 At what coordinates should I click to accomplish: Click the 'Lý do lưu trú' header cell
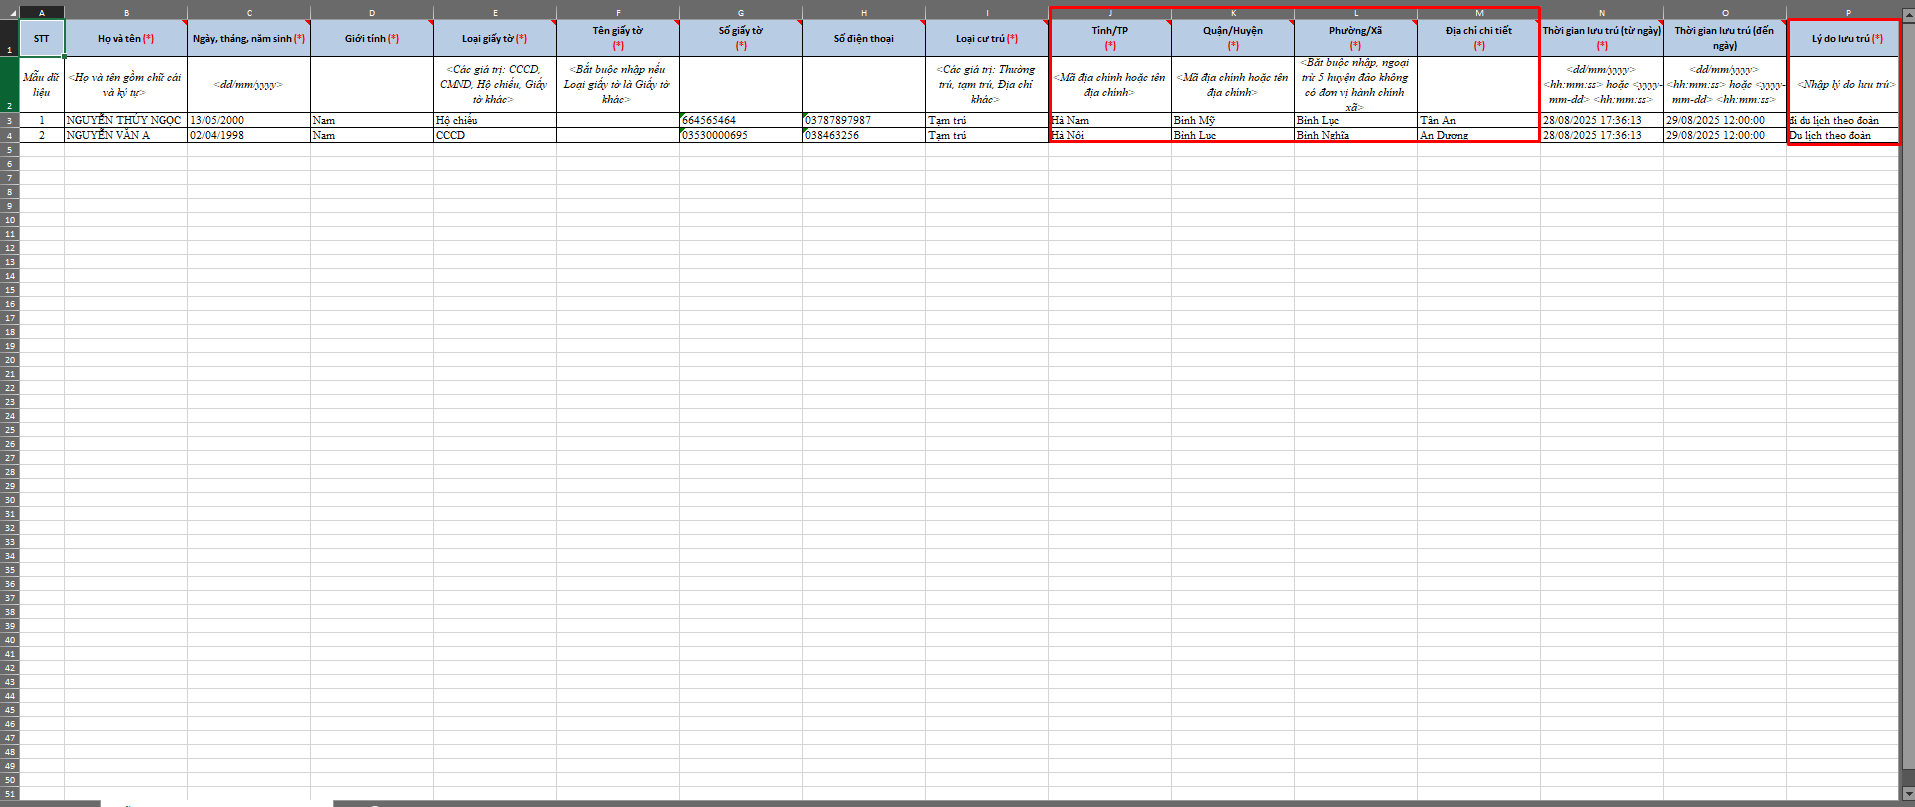(1846, 38)
